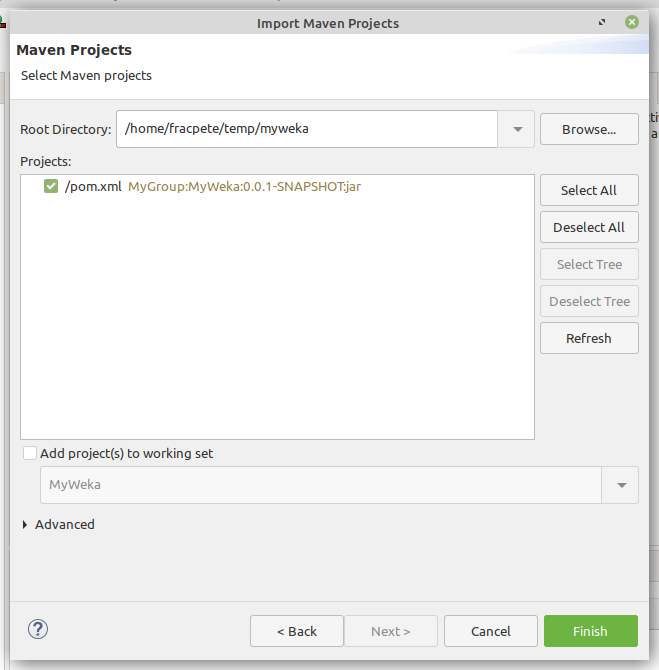Click Select All button
Image resolution: width=659 pixels, height=670 pixels.
[589, 190]
